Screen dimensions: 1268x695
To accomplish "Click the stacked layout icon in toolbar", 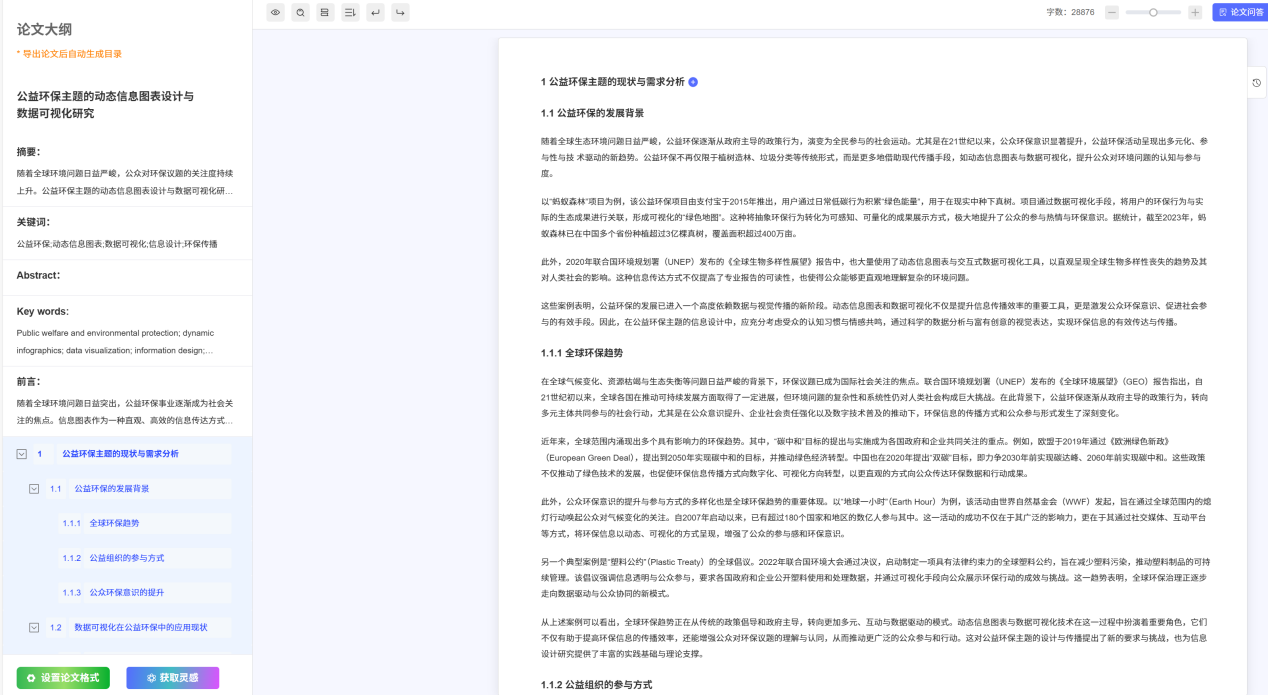I will tap(325, 12).
